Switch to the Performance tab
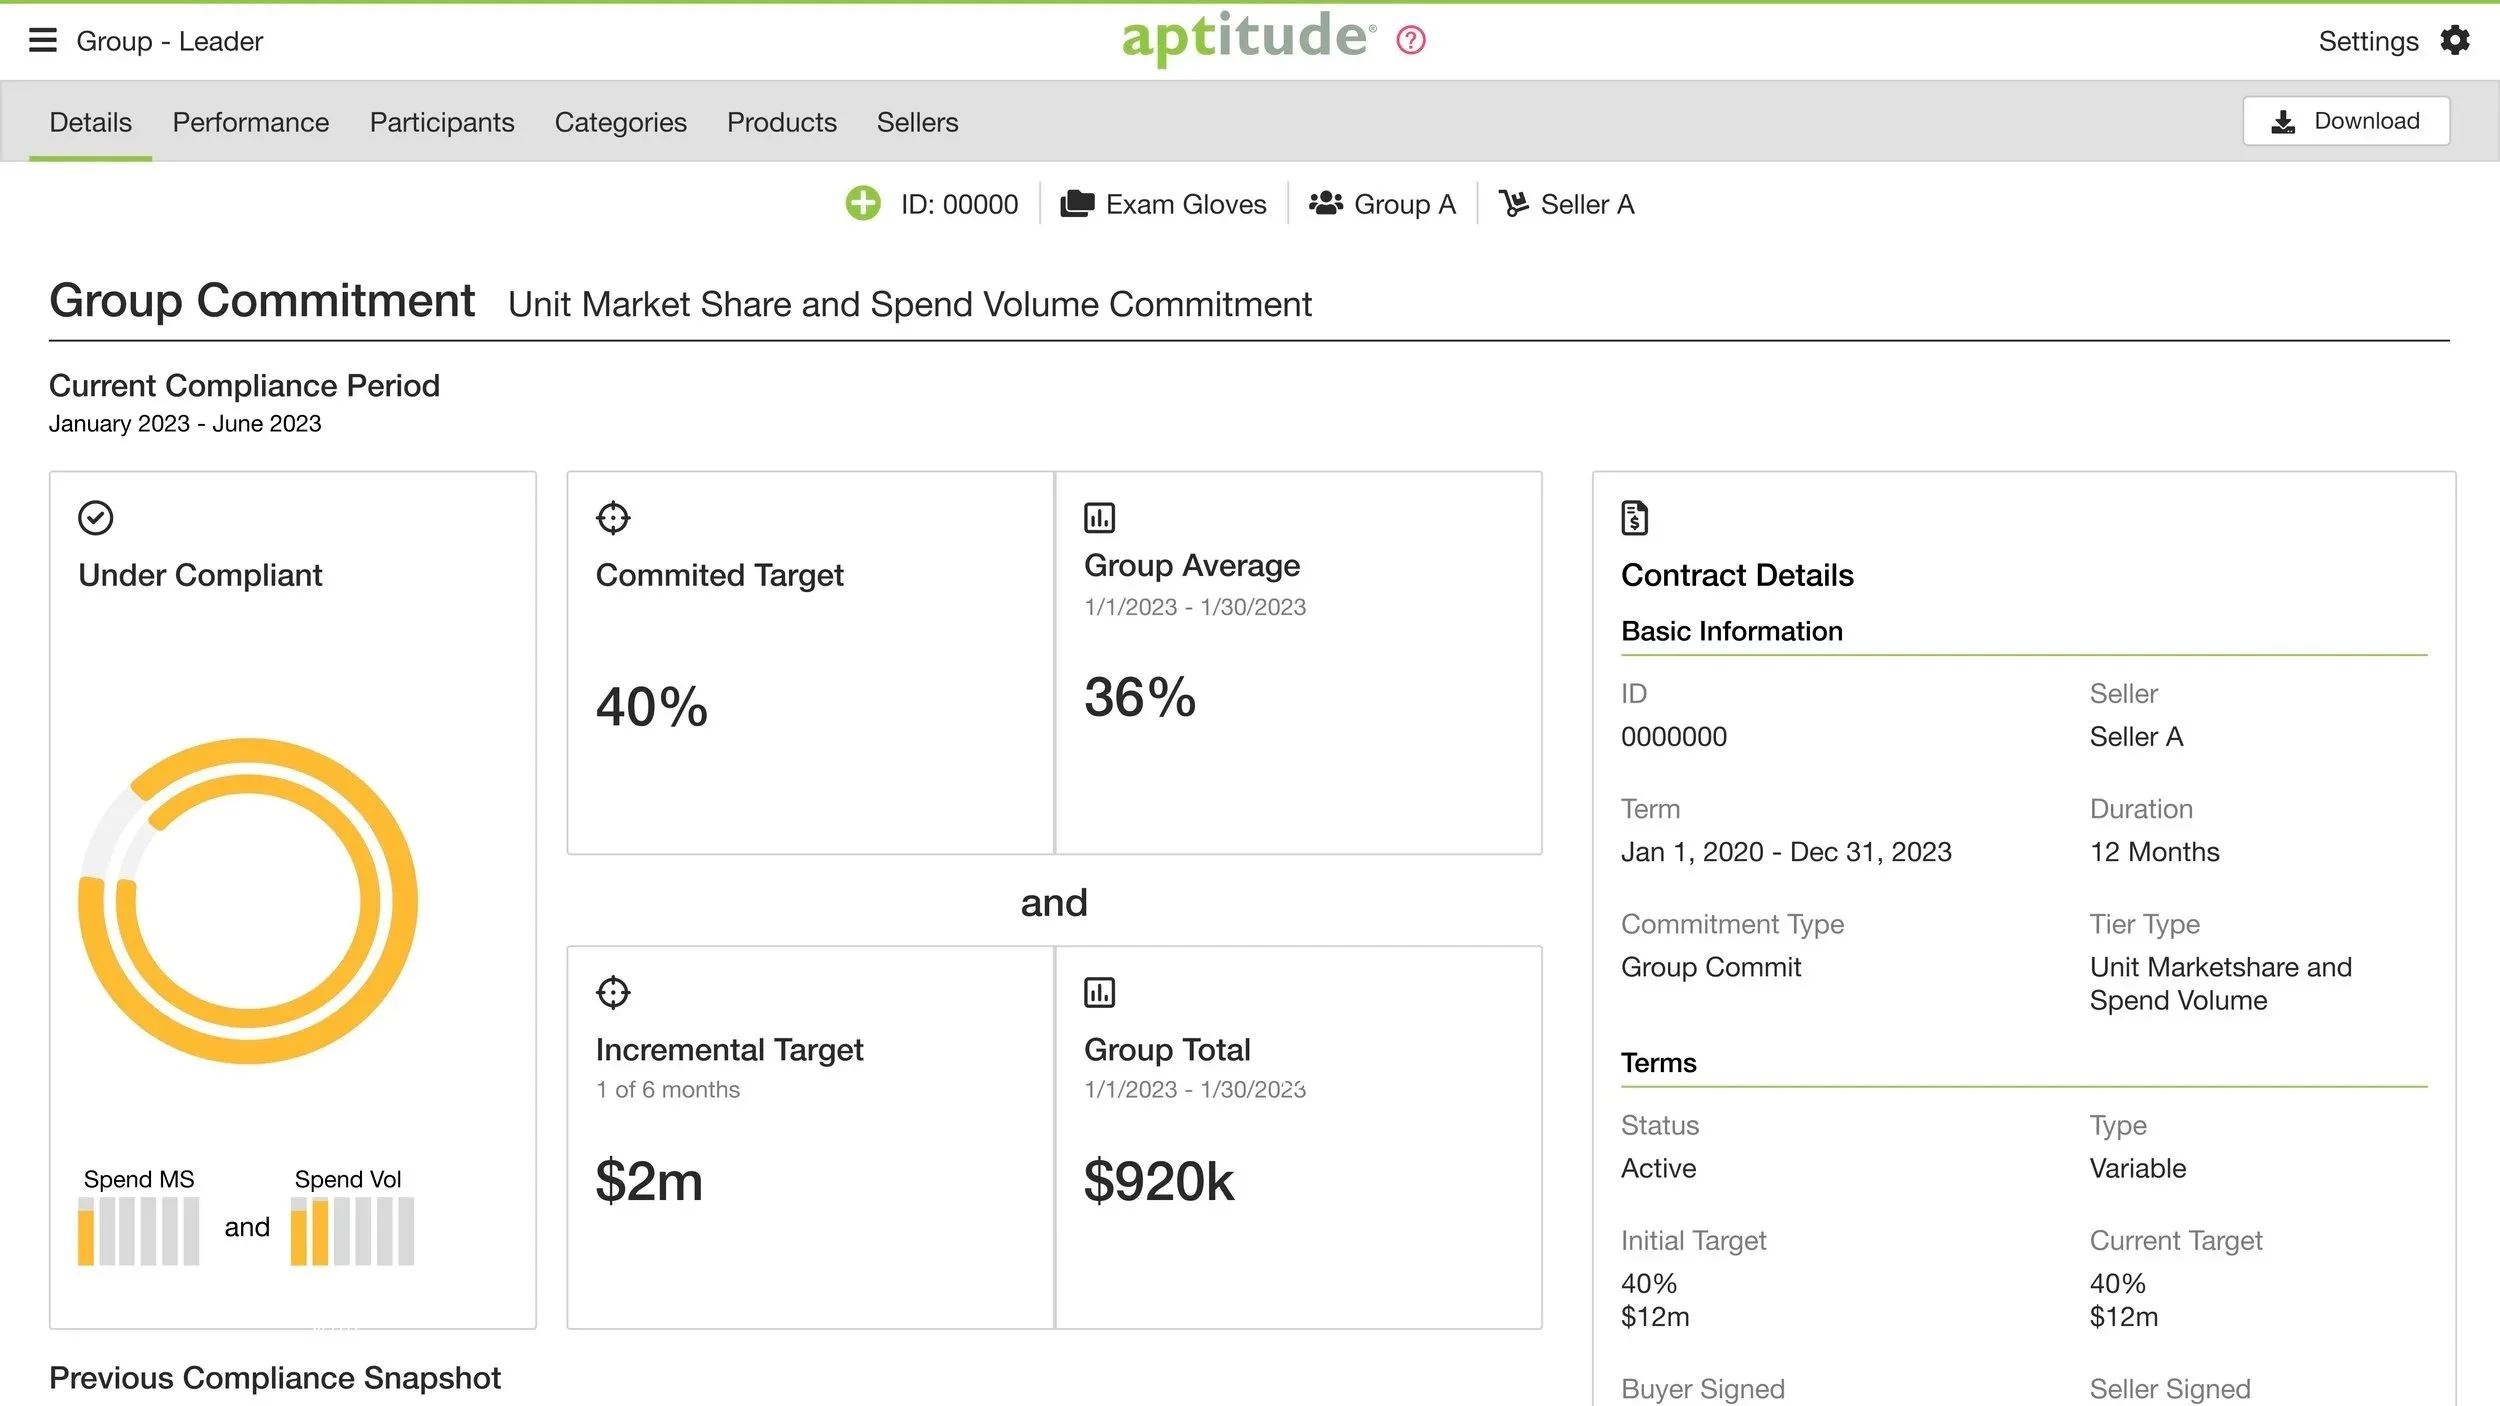The image size is (2500, 1406). tap(250, 122)
